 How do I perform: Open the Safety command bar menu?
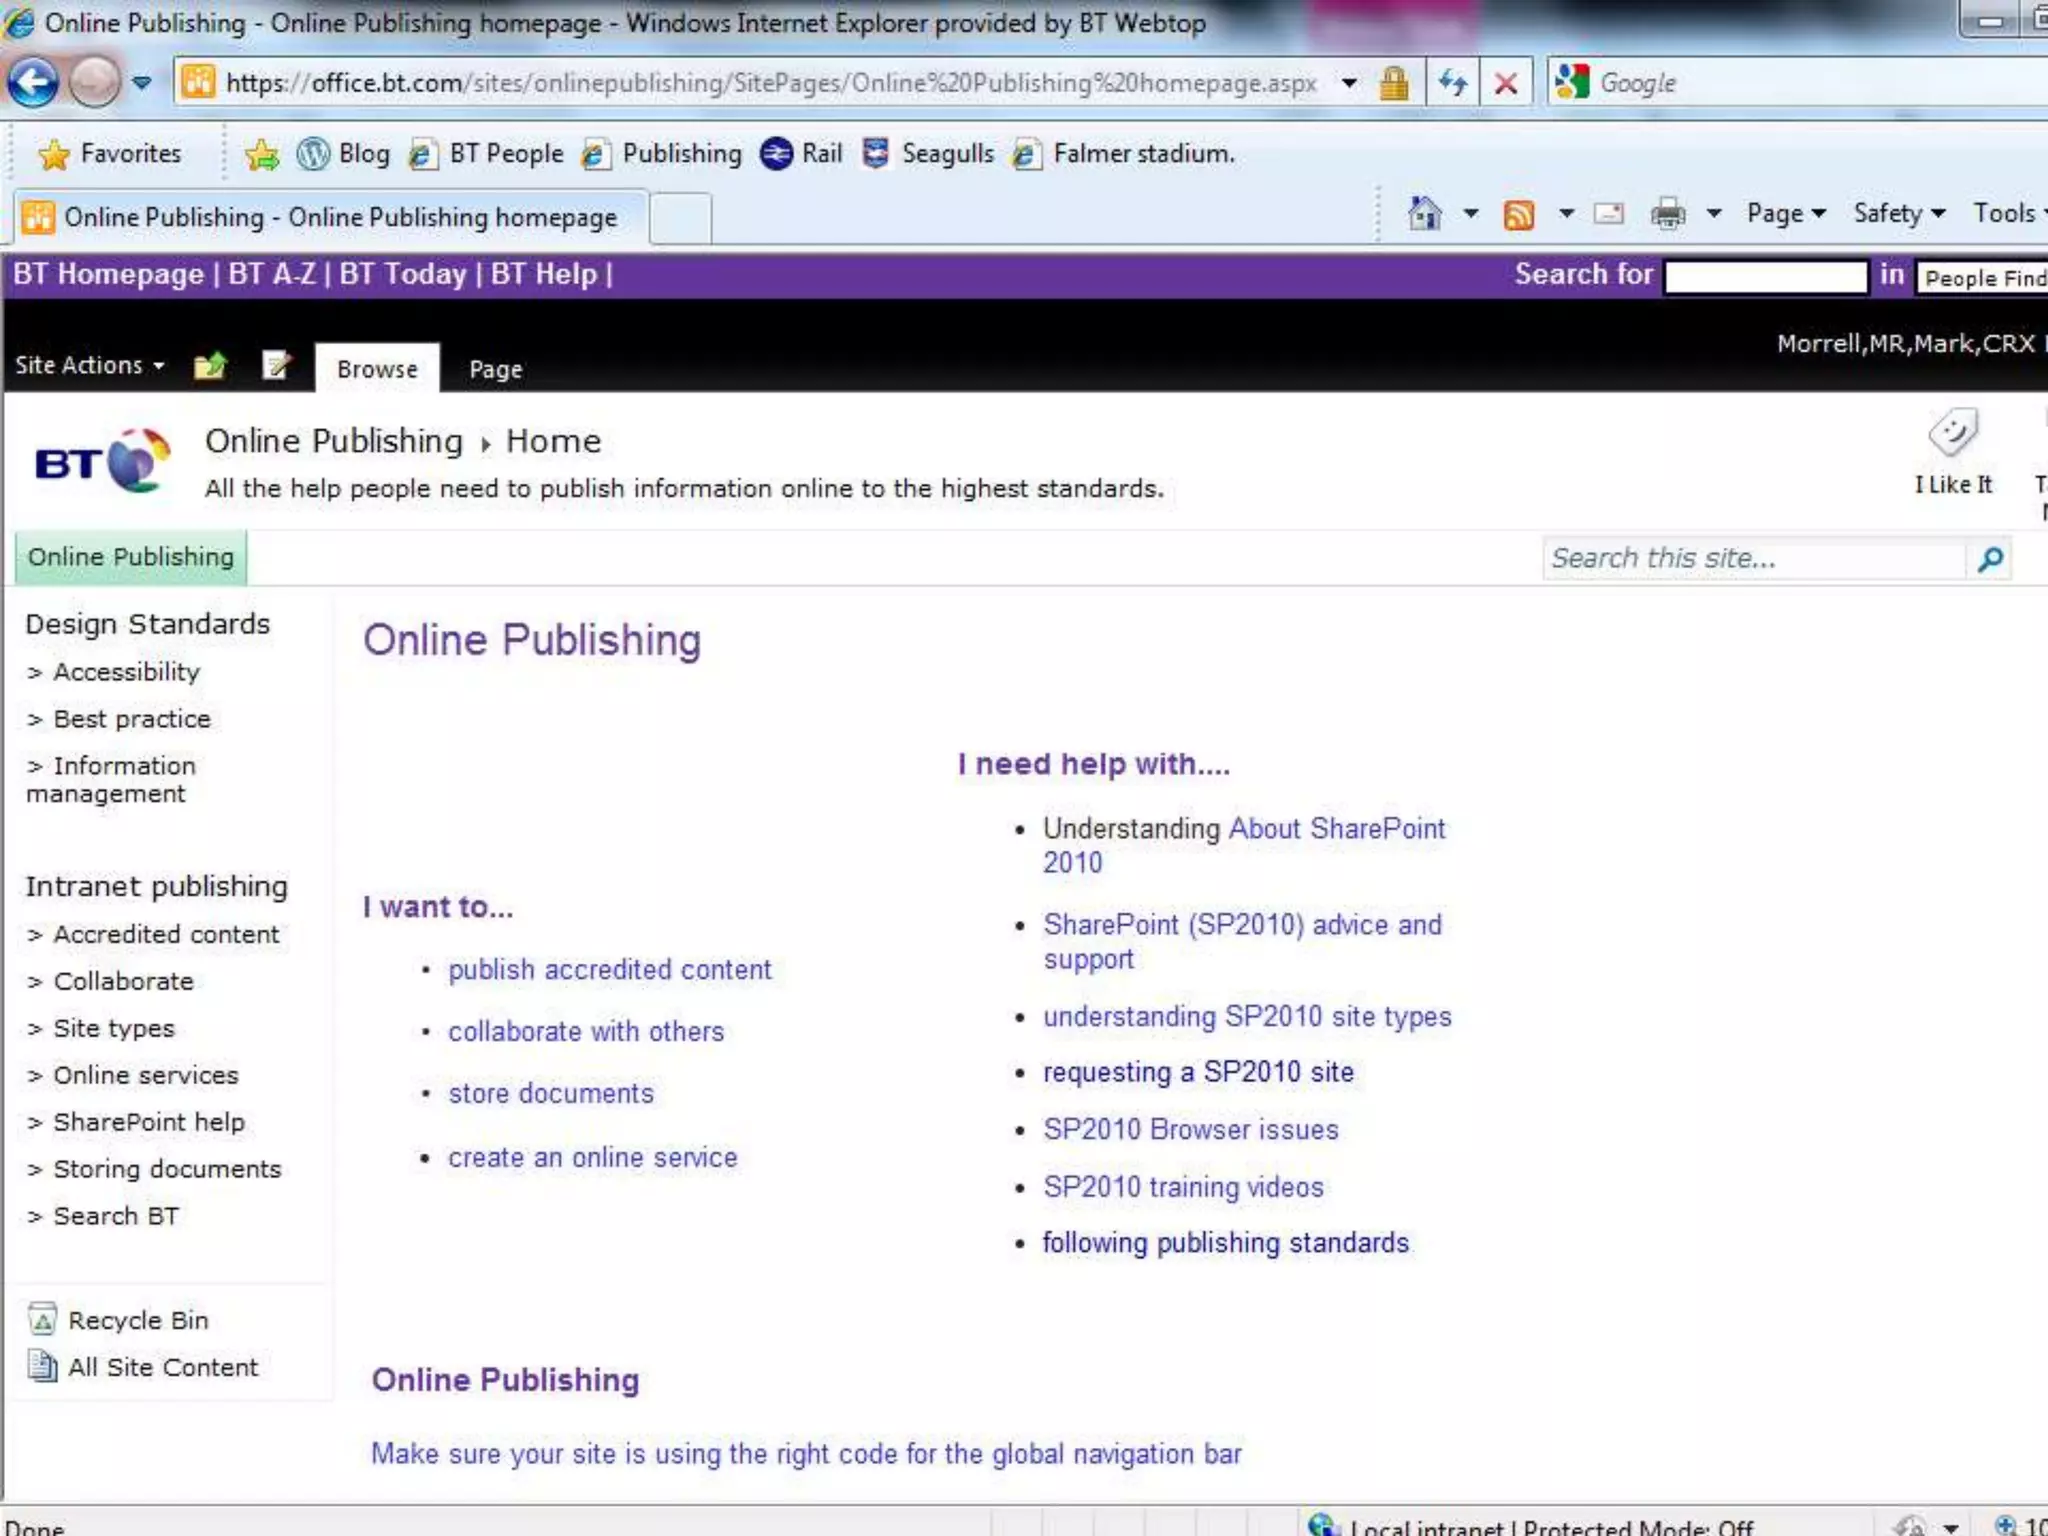coord(1898,213)
